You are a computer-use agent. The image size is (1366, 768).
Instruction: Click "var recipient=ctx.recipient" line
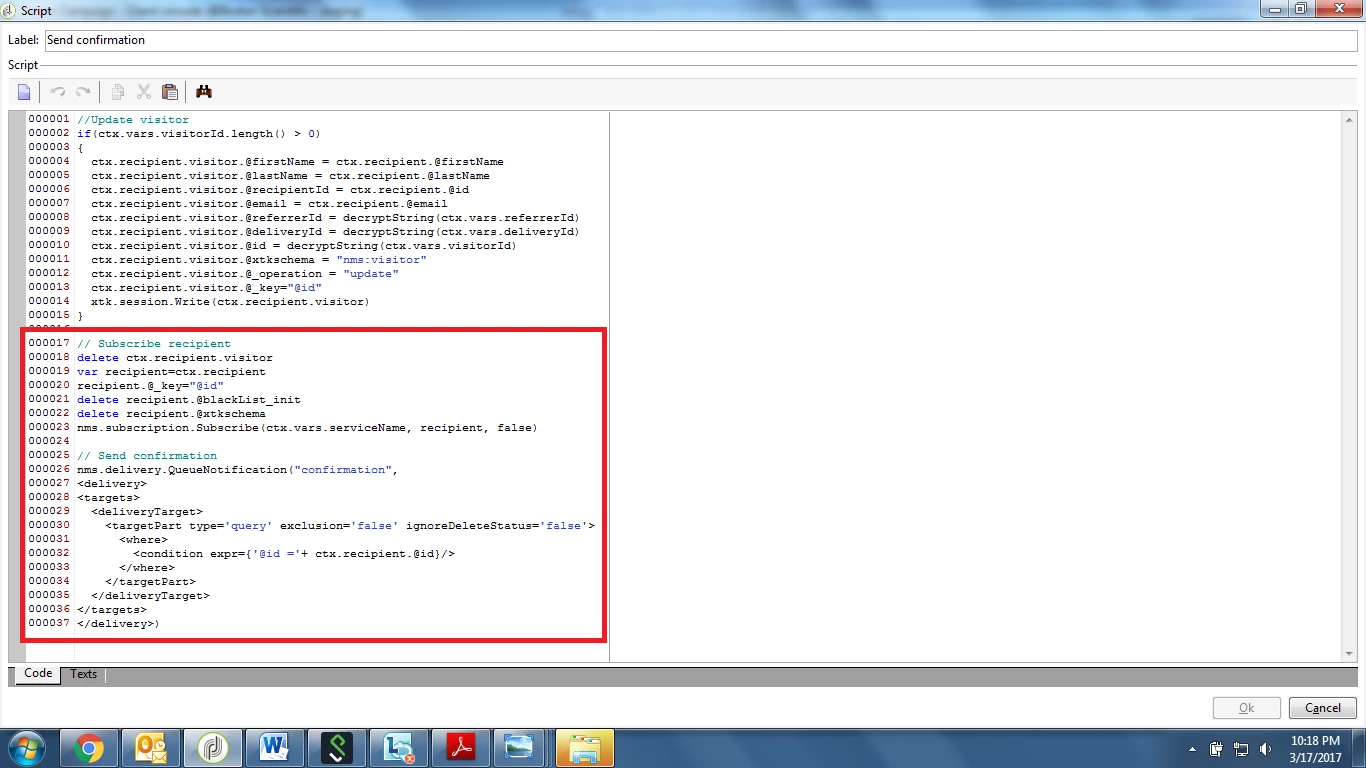pyautogui.click(x=171, y=372)
